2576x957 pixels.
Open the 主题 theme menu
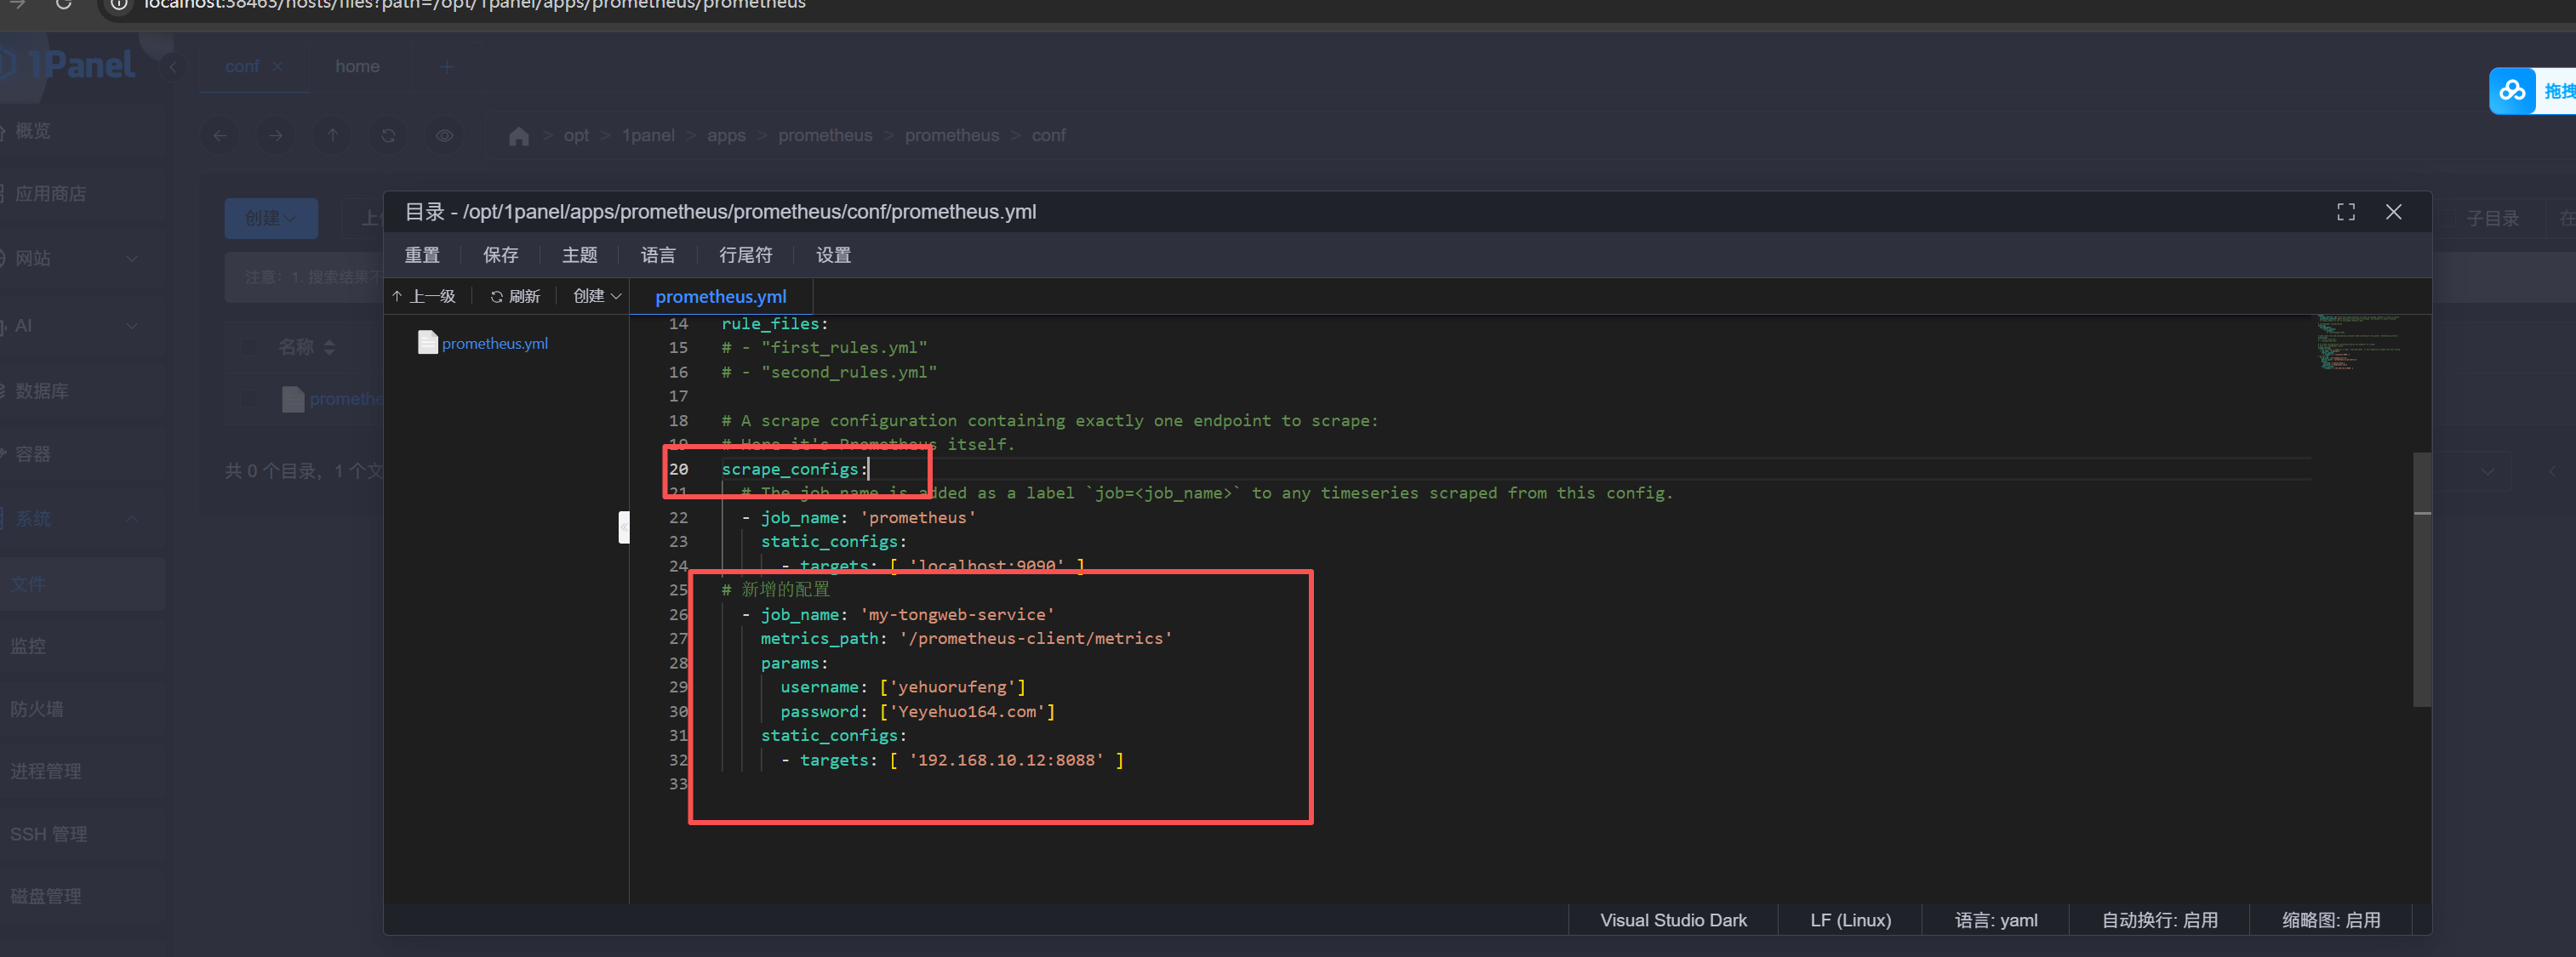pyautogui.click(x=579, y=255)
